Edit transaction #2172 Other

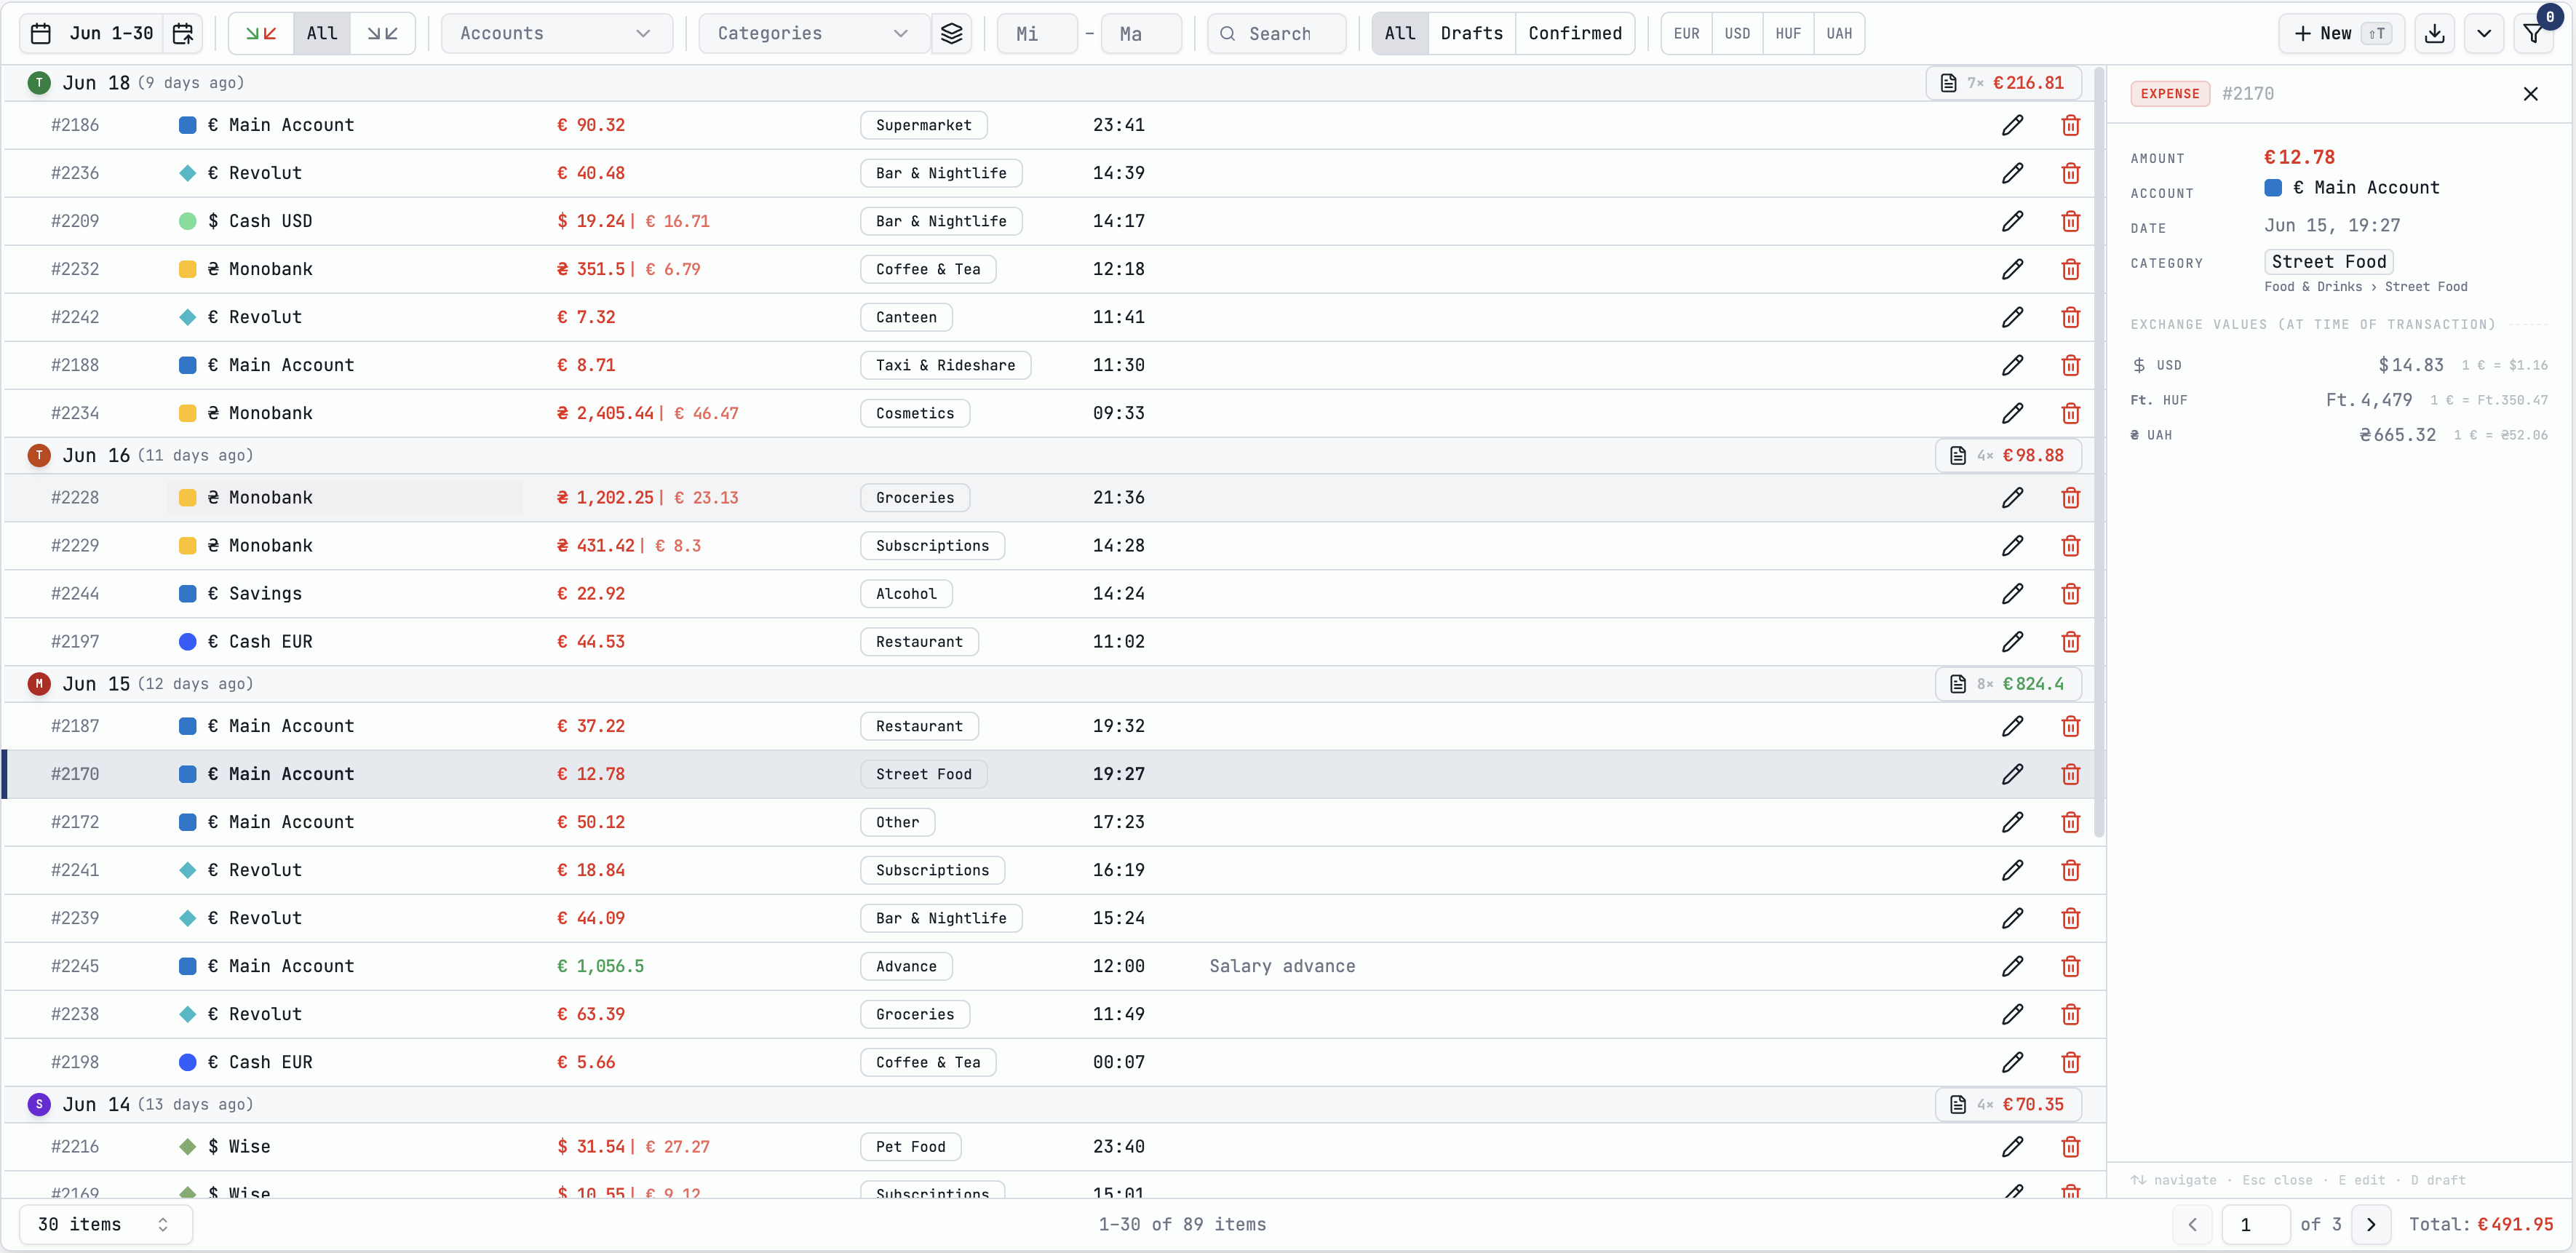pyautogui.click(x=2013, y=822)
